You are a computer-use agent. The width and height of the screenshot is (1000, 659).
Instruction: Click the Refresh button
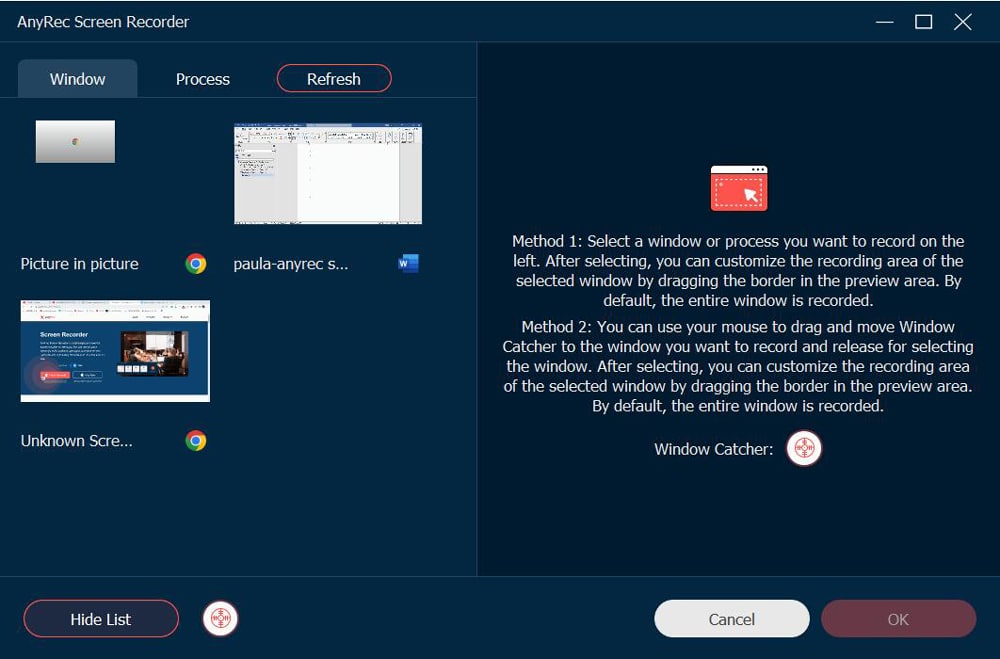point(334,78)
